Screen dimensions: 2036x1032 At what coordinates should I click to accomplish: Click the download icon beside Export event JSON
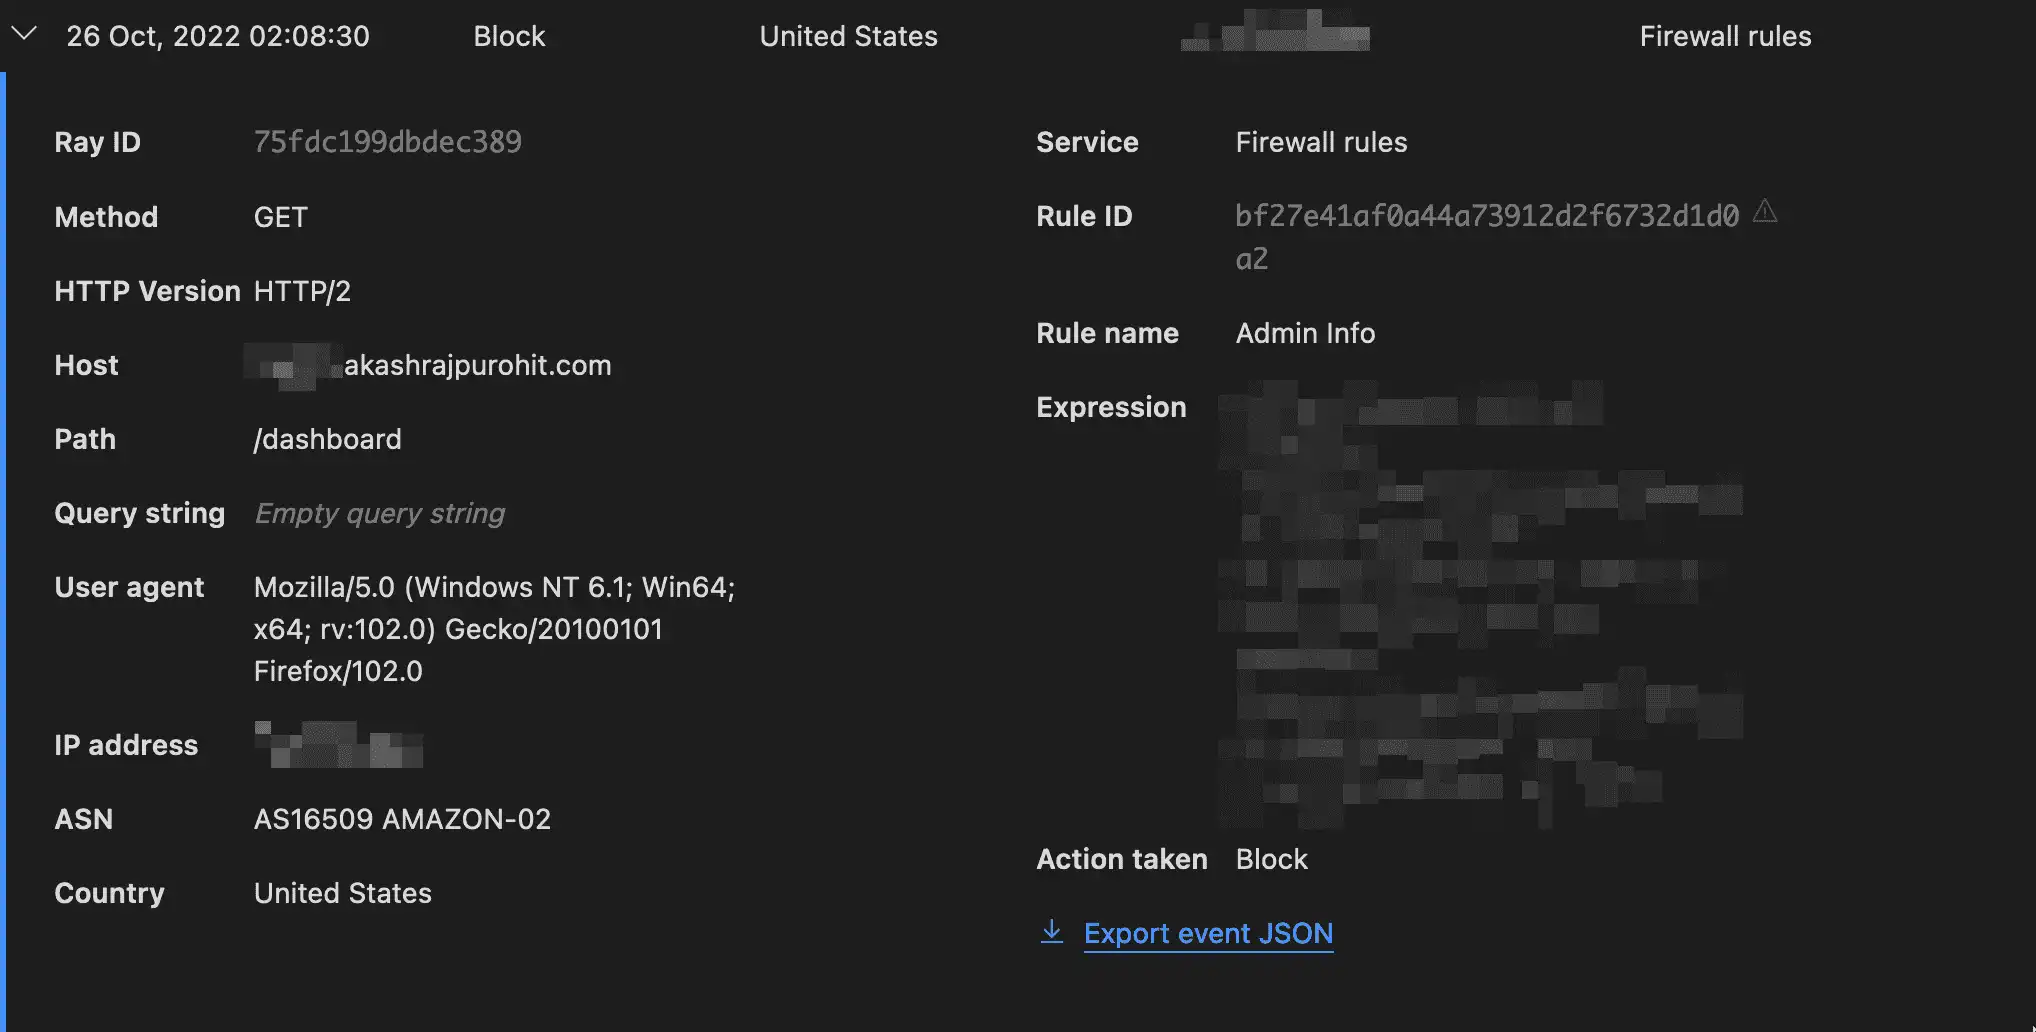tap(1051, 932)
